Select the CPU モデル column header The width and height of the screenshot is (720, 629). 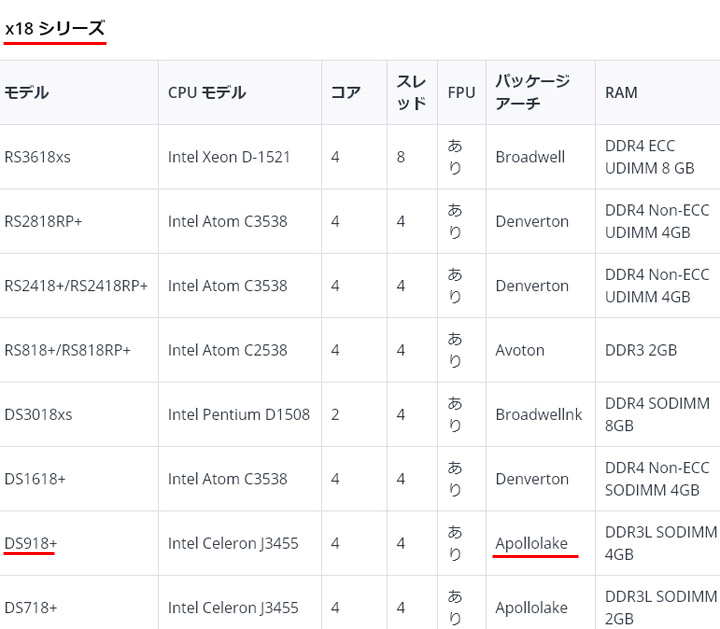tap(207, 93)
